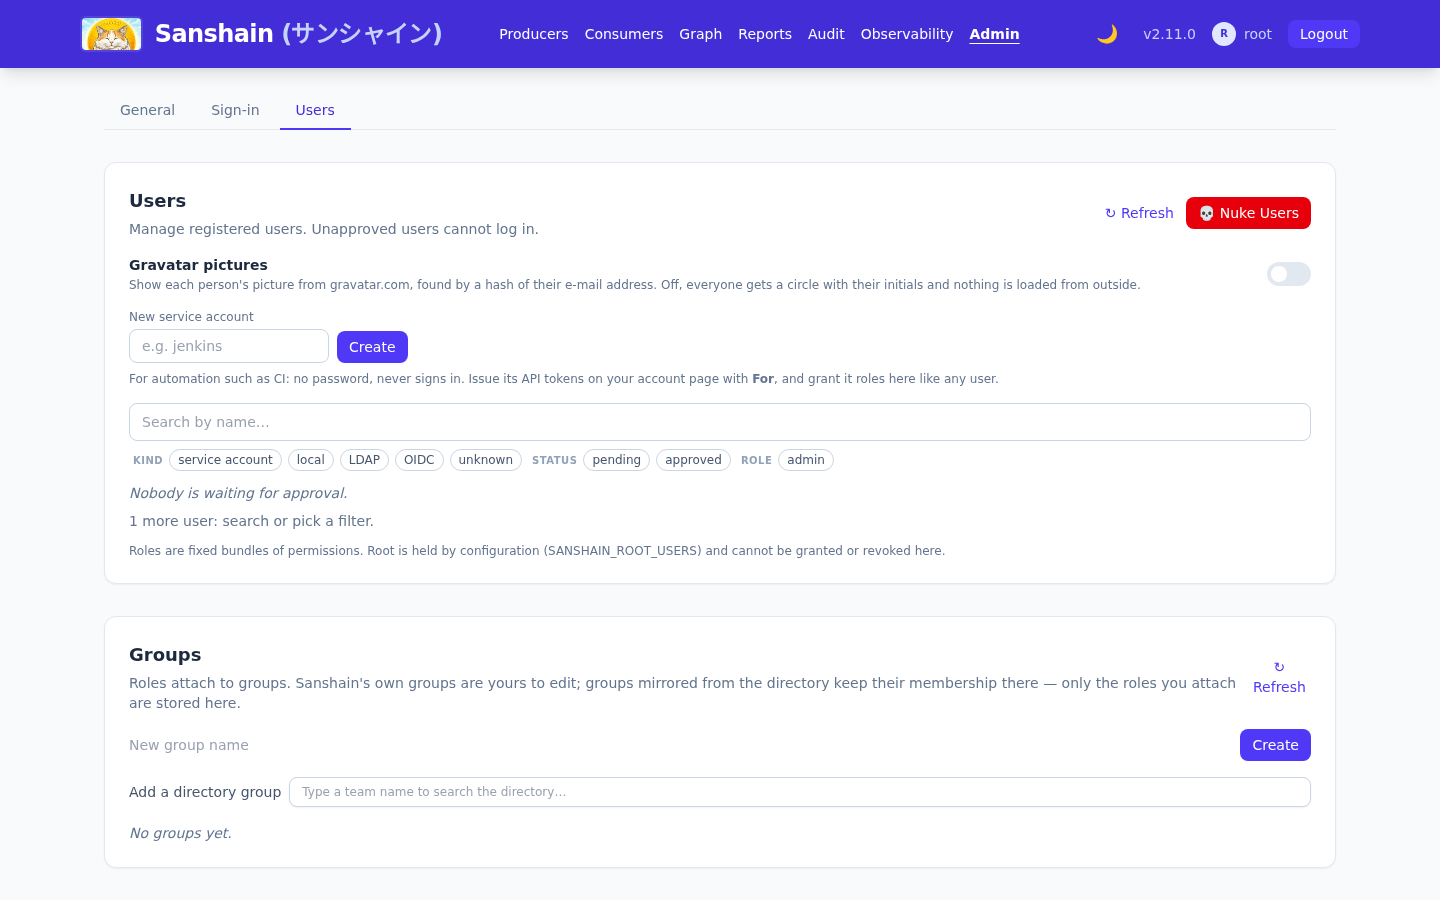Refresh the Groups list
The height and width of the screenshot is (900, 1440).
pos(1279,677)
